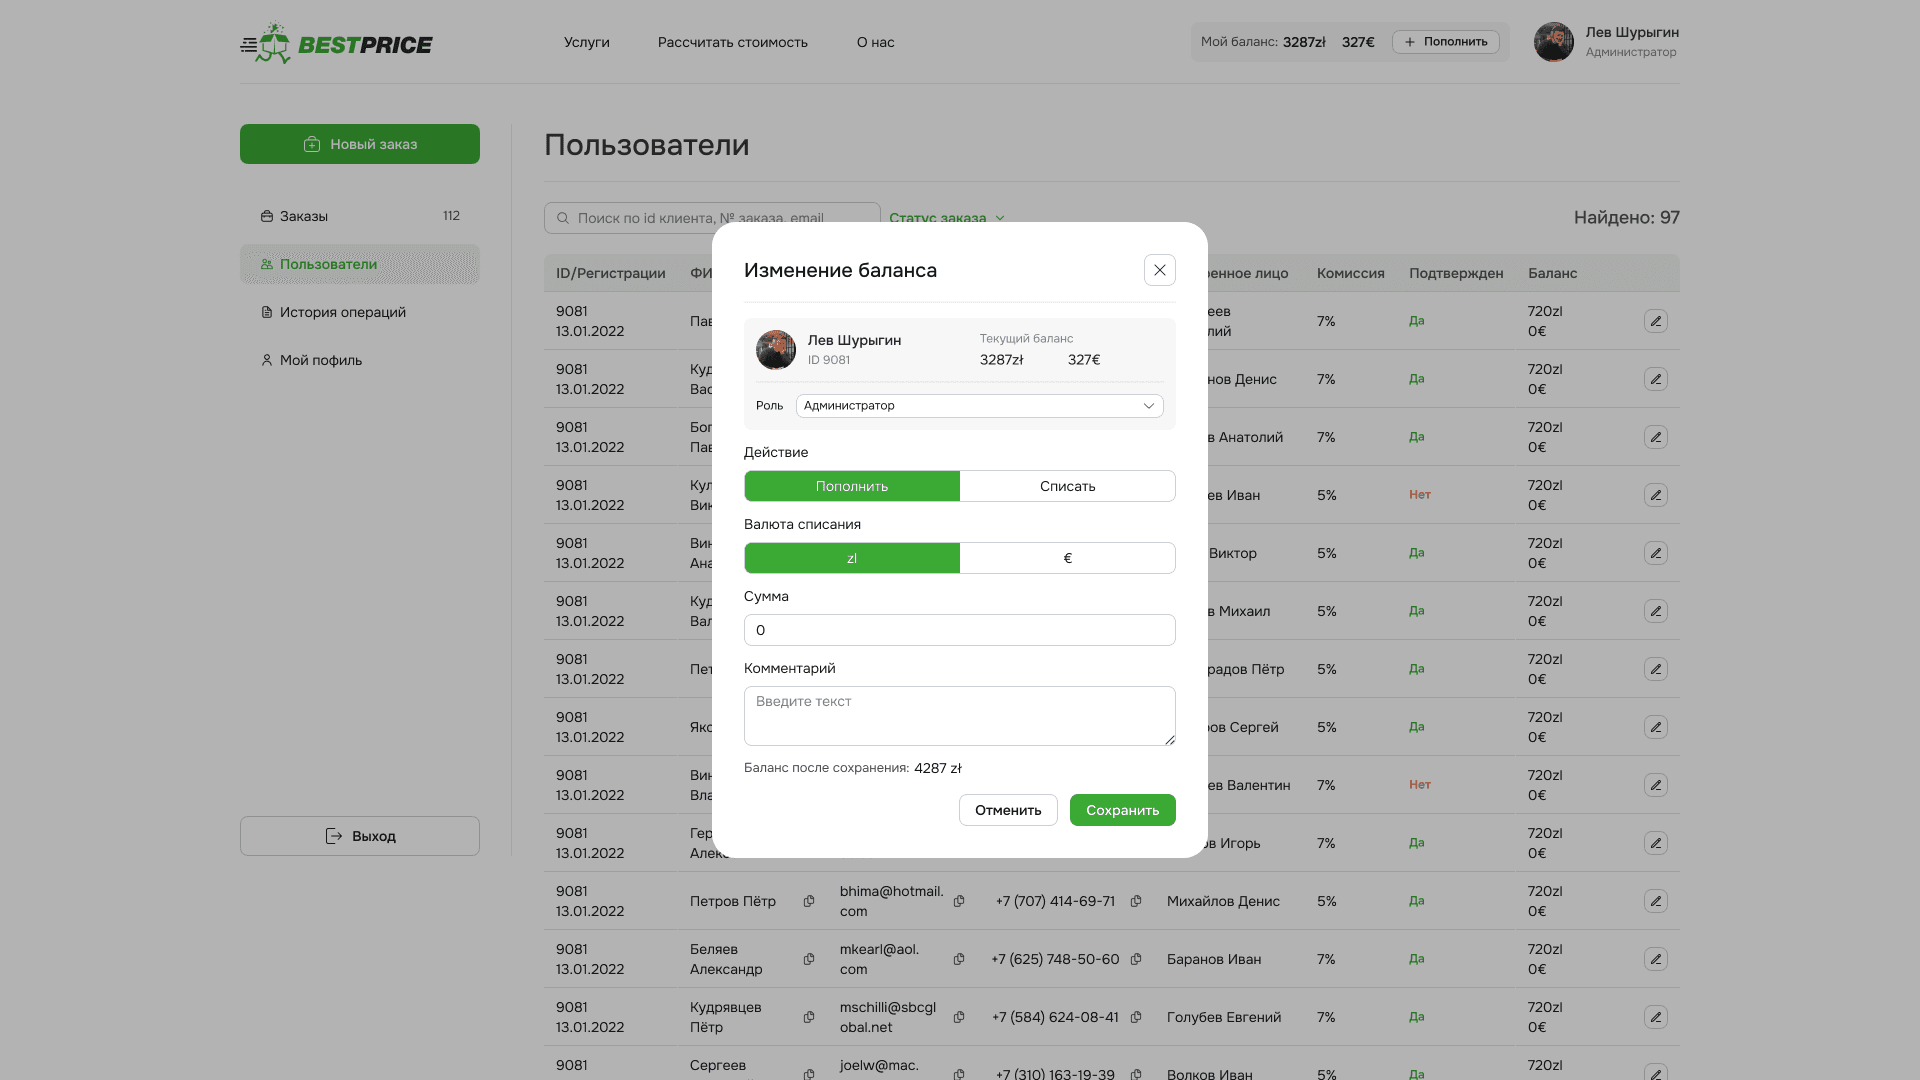This screenshot has width=1920, height=1080.
Task: Copy phone number +7 (707) 414-69-71
Action: [1136, 901]
